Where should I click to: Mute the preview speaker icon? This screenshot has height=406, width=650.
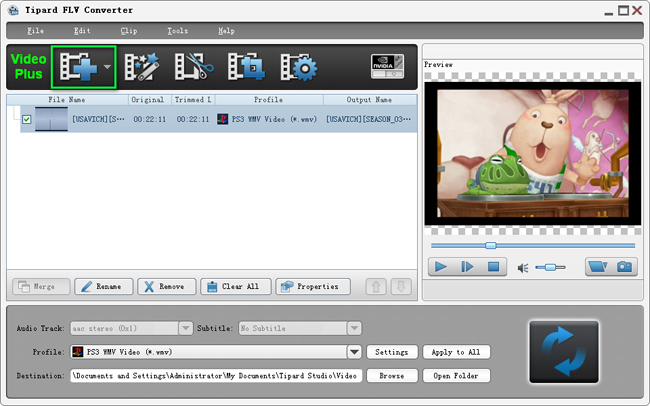[x=523, y=268]
